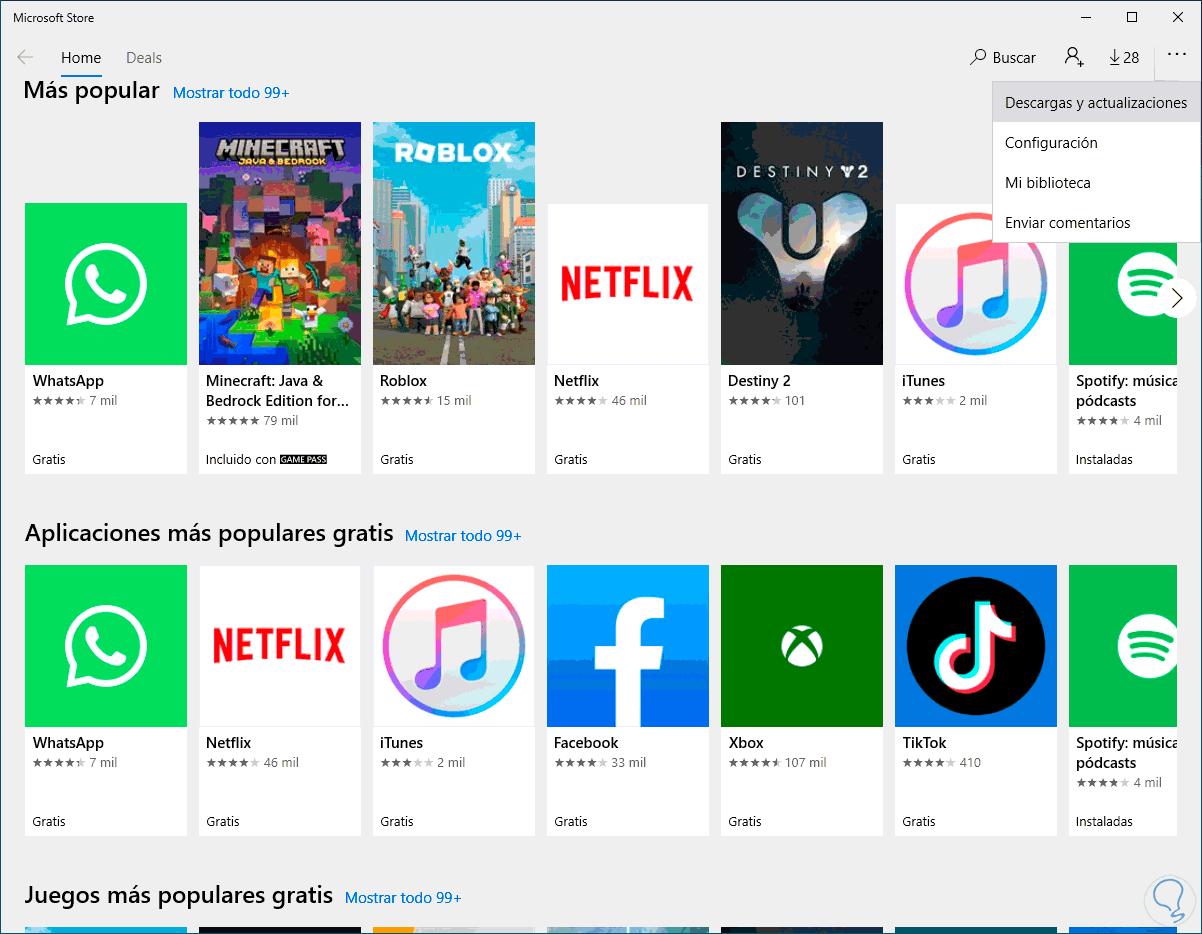Image resolution: width=1202 pixels, height=934 pixels.
Task: Switch to the Deals tab
Action: coord(144,58)
